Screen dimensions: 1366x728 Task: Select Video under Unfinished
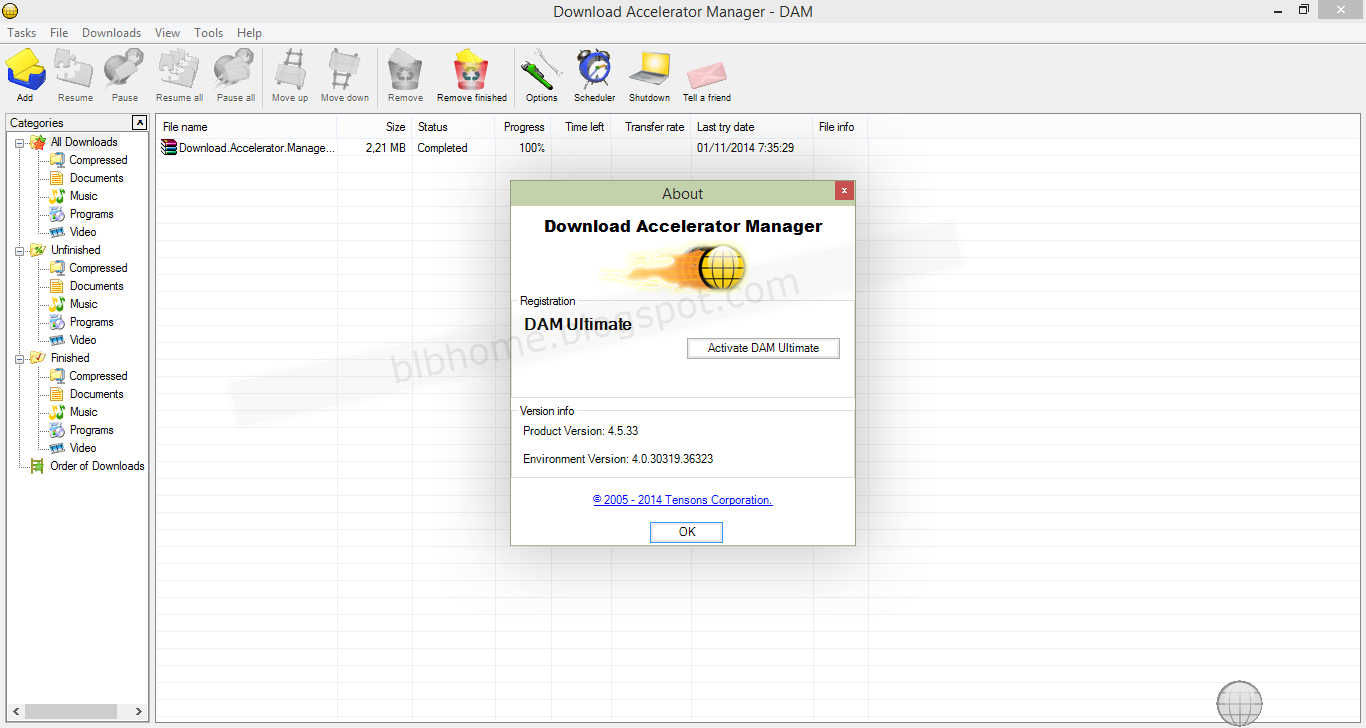tap(83, 340)
